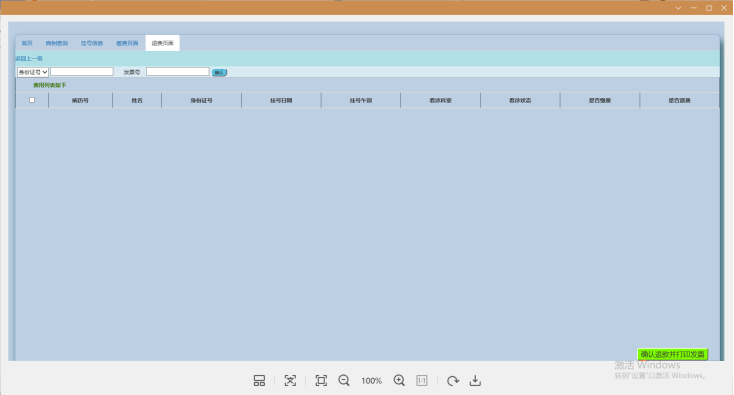Open the viewer's chevron-down menu in title bar

[x=678, y=8]
